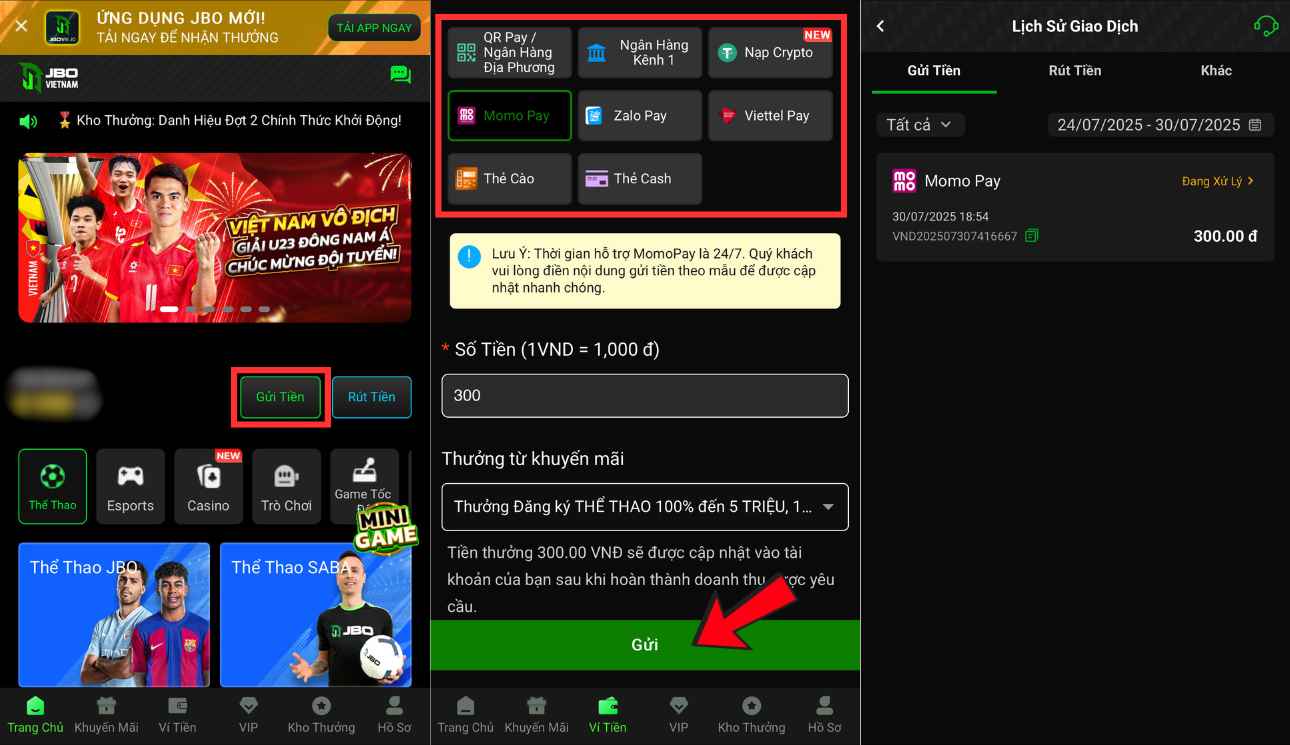Open Ví Tiền in left screen nav

178,715
